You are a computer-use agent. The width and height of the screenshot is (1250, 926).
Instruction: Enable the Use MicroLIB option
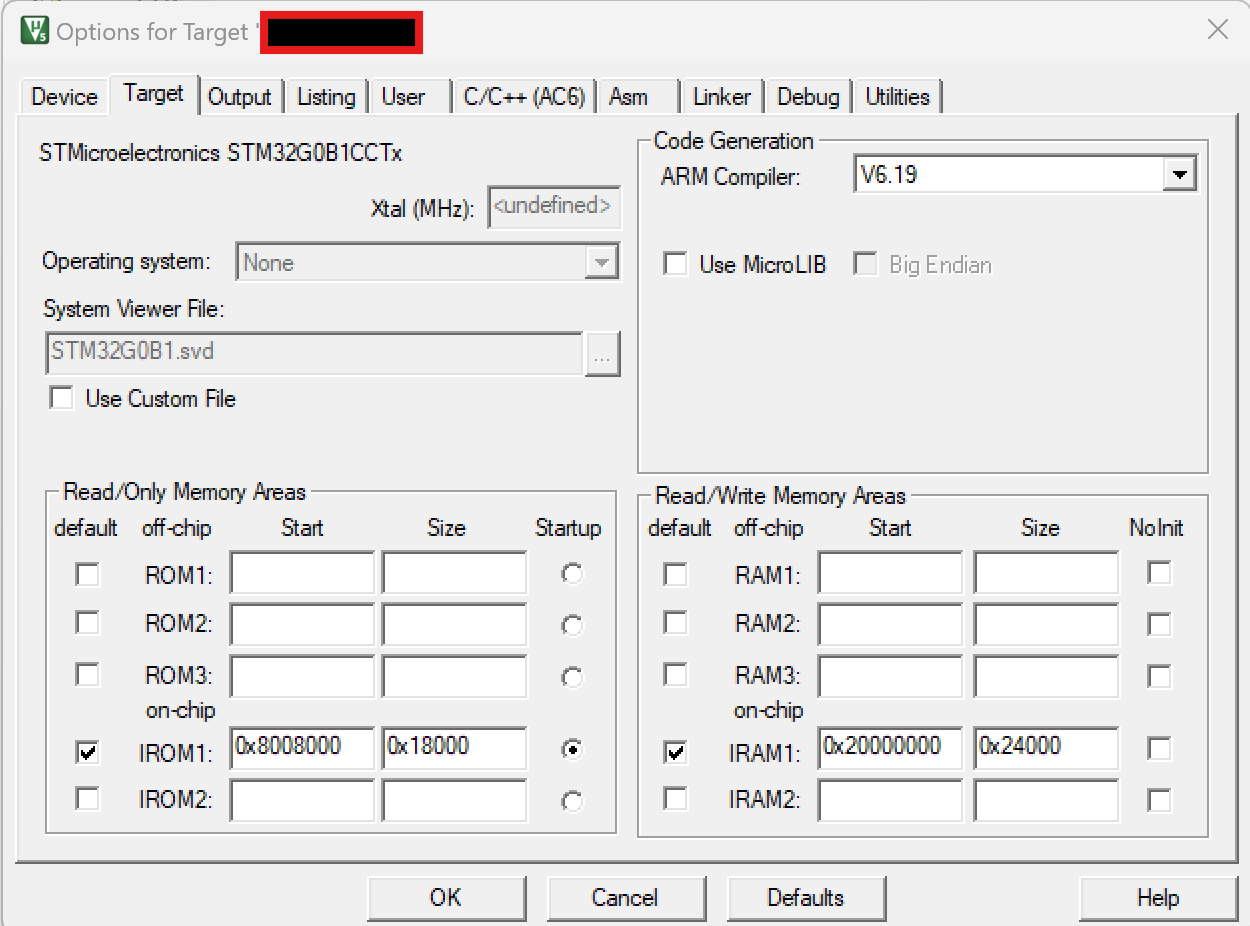click(x=675, y=264)
